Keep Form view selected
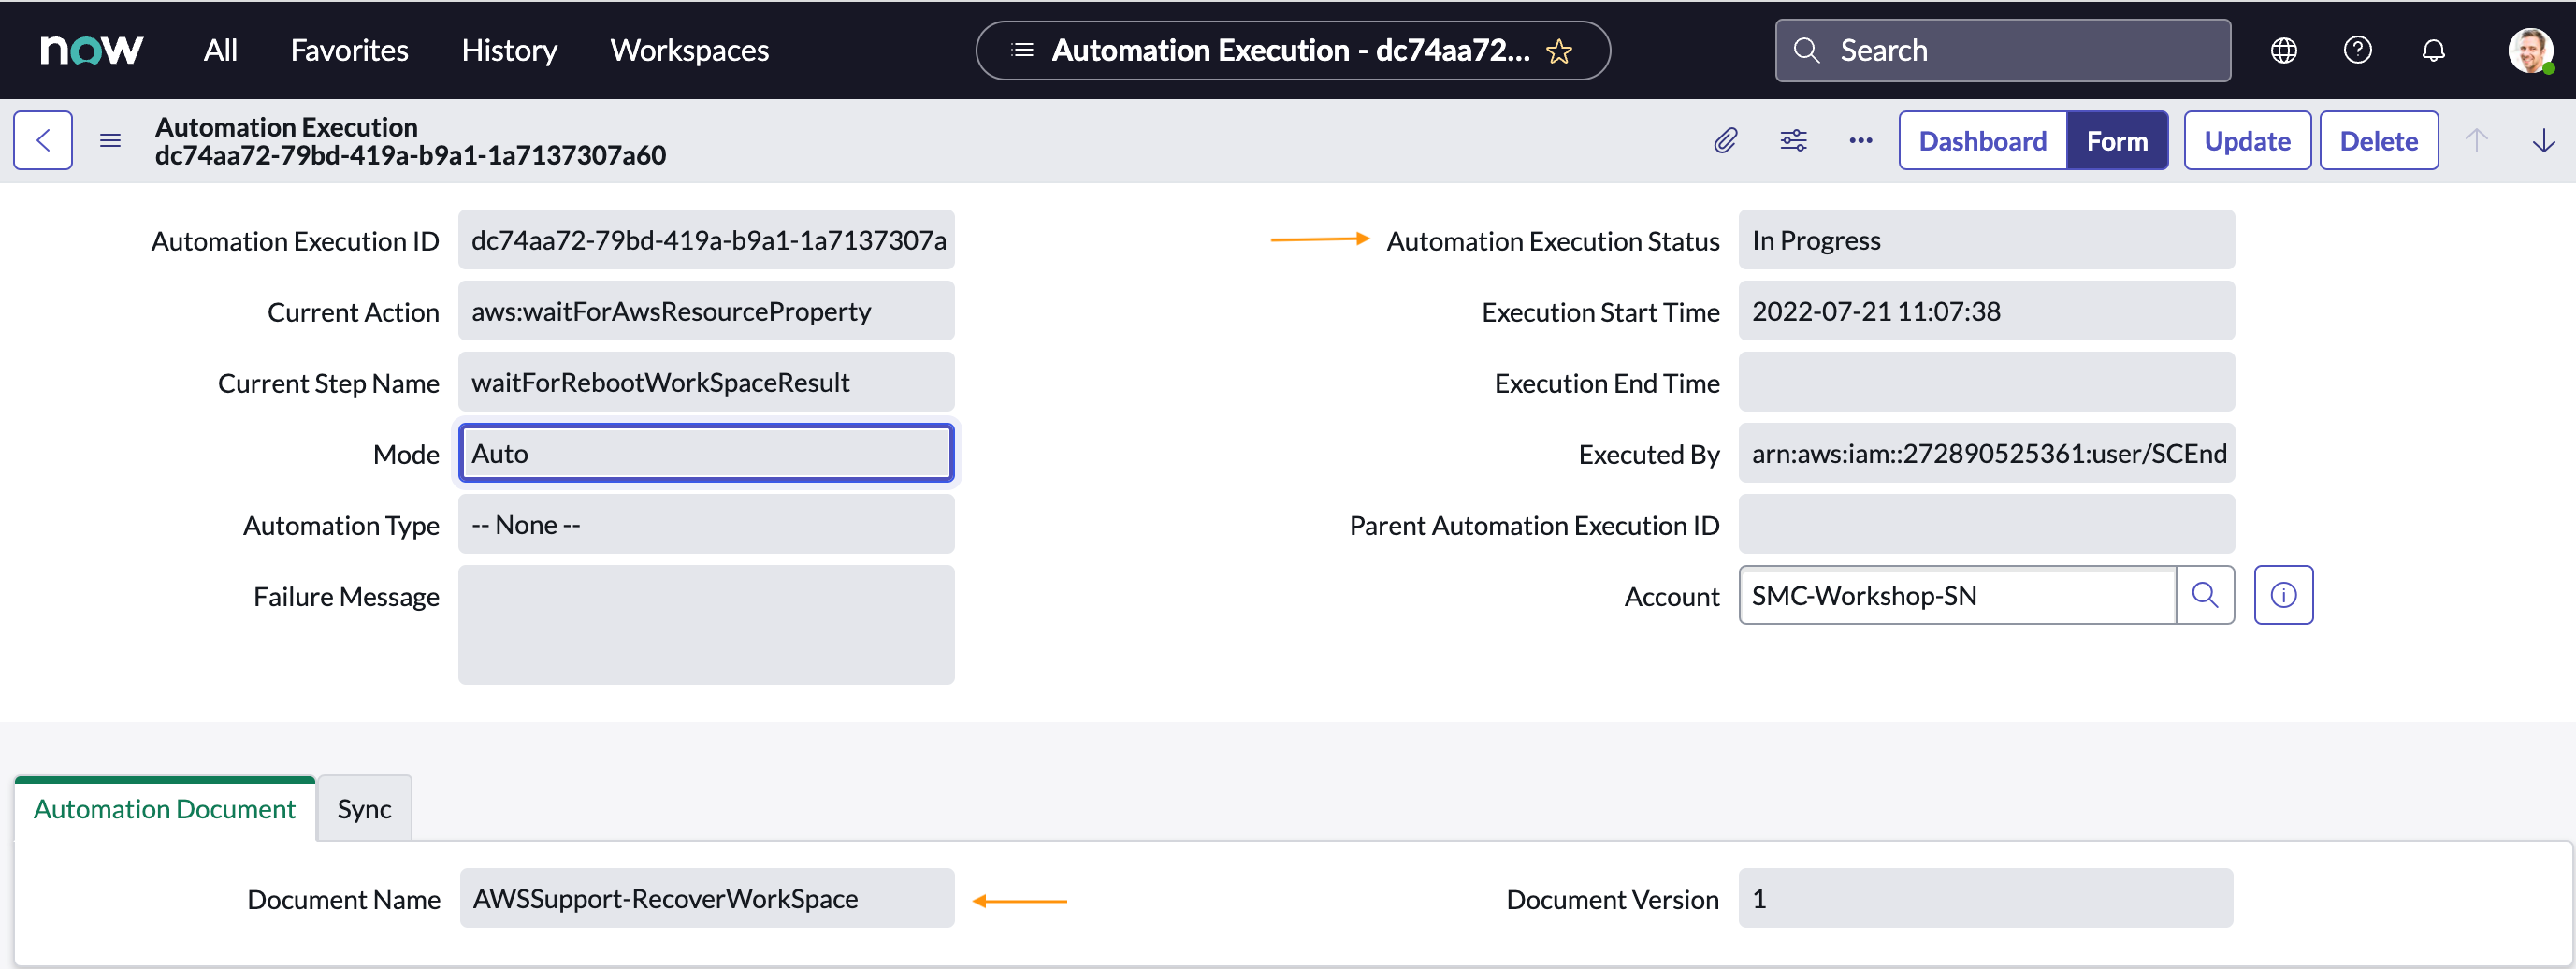The image size is (2576, 969). 2118,140
